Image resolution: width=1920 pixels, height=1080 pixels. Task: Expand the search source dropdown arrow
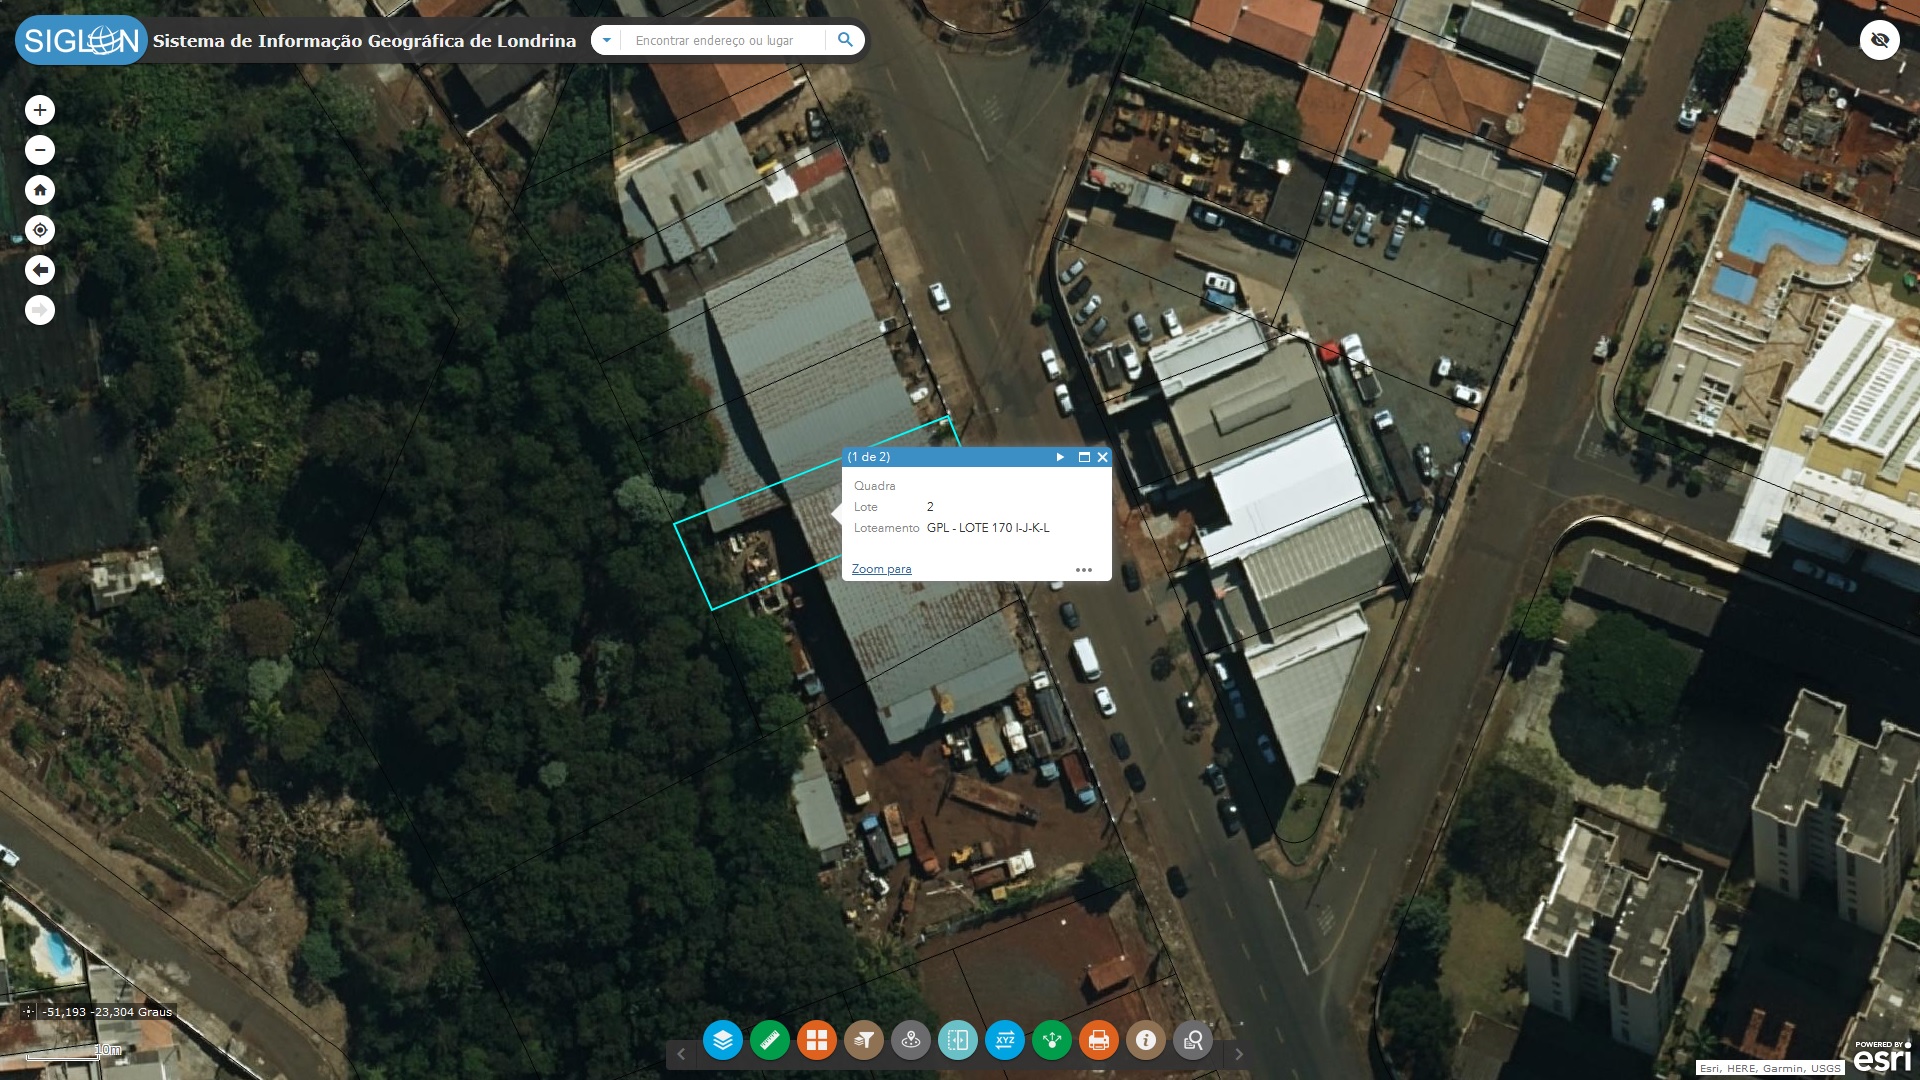pos(606,40)
